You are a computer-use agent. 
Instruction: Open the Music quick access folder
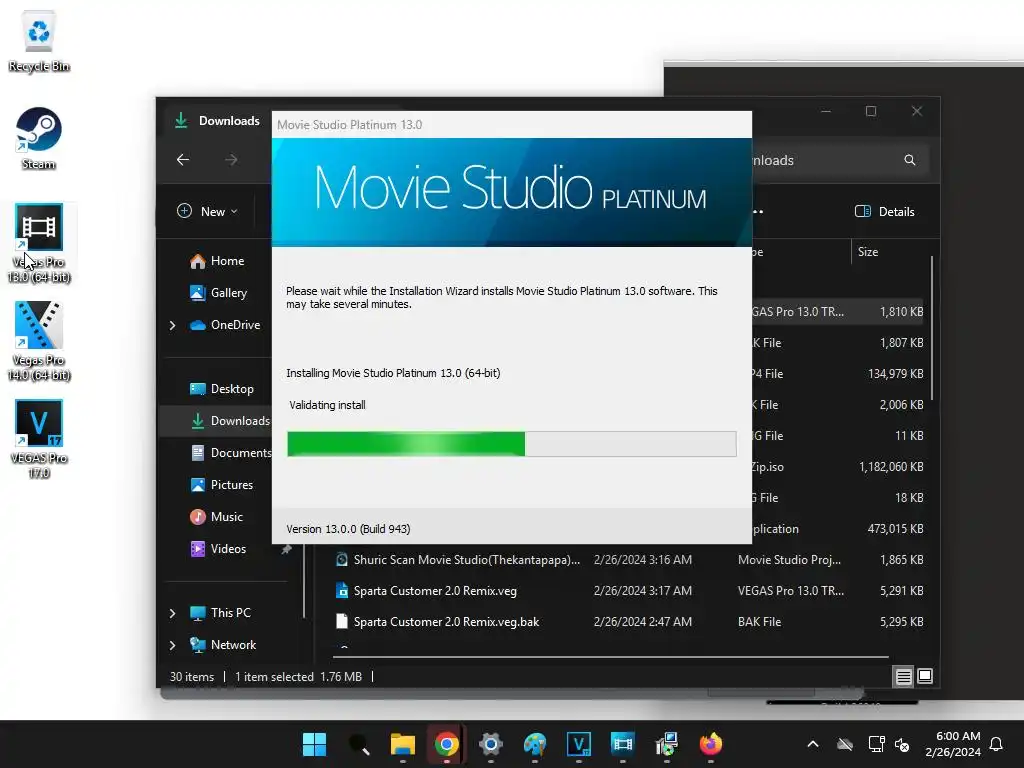[x=216, y=517]
